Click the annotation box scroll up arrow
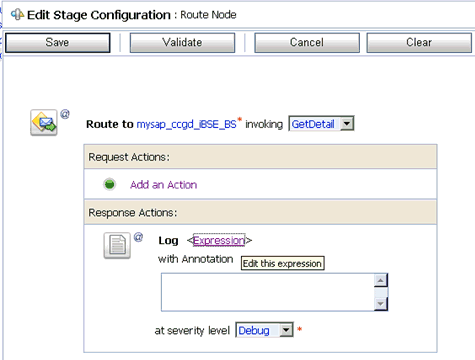Viewport: 475px width, 360px height. click(x=380, y=280)
